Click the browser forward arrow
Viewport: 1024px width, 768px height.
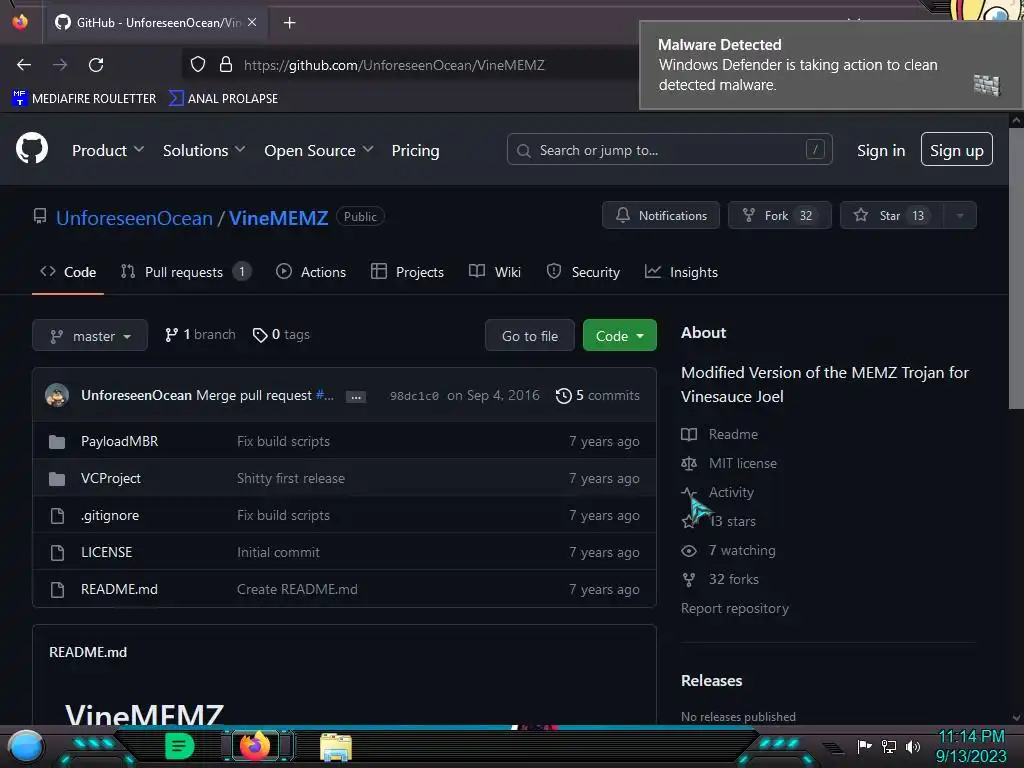click(x=60, y=65)
